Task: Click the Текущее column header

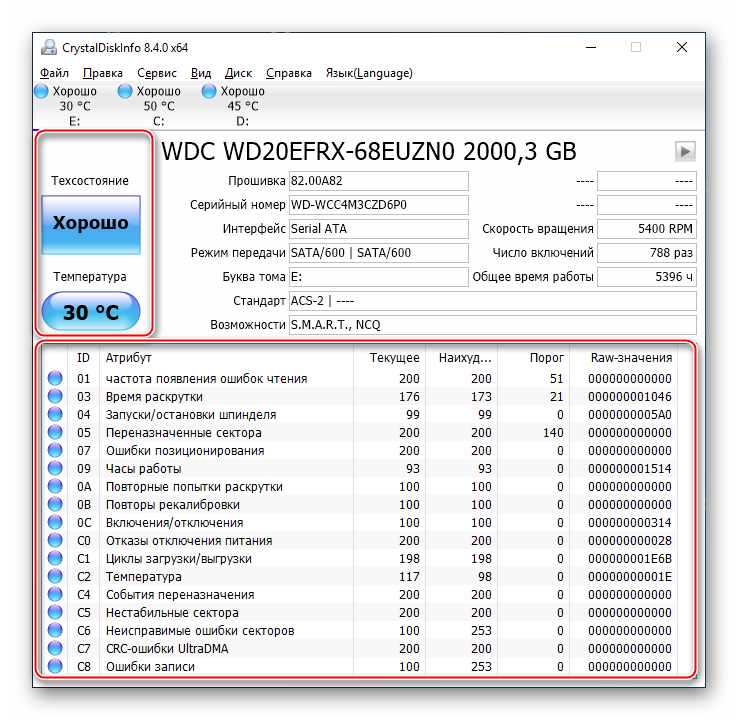Action: (x=389, y=358)
